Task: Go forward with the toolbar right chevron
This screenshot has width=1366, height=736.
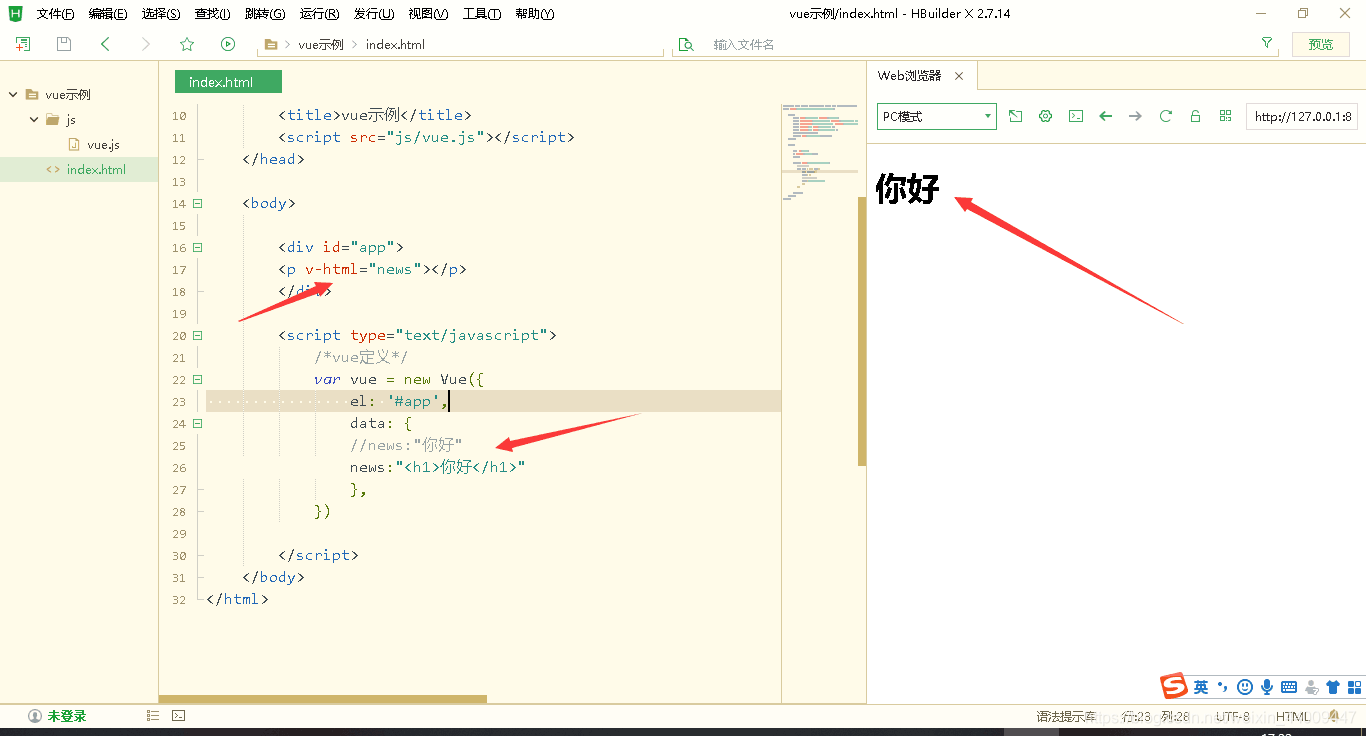Action: 146,44
